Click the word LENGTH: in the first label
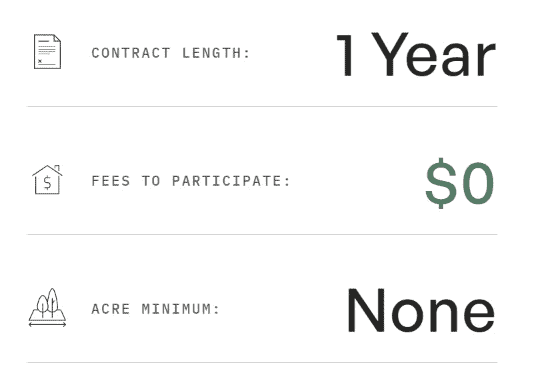The width and height of the screenshot is (534, 371). coord(216,53)
